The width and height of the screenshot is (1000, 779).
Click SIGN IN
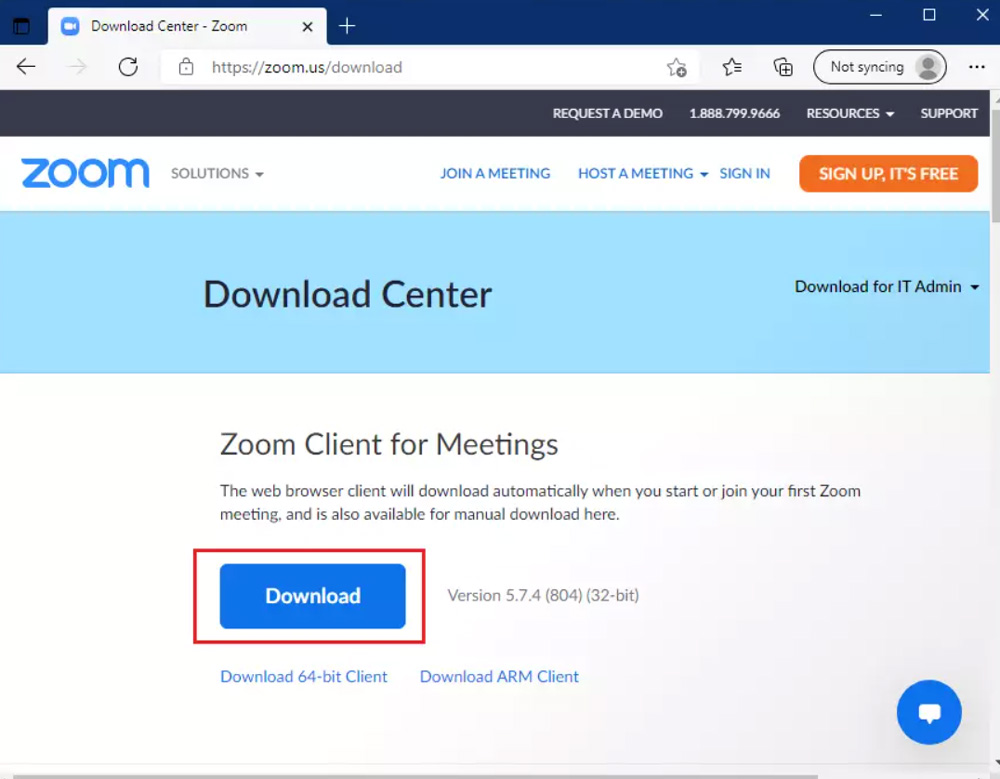tap(744, 174)
